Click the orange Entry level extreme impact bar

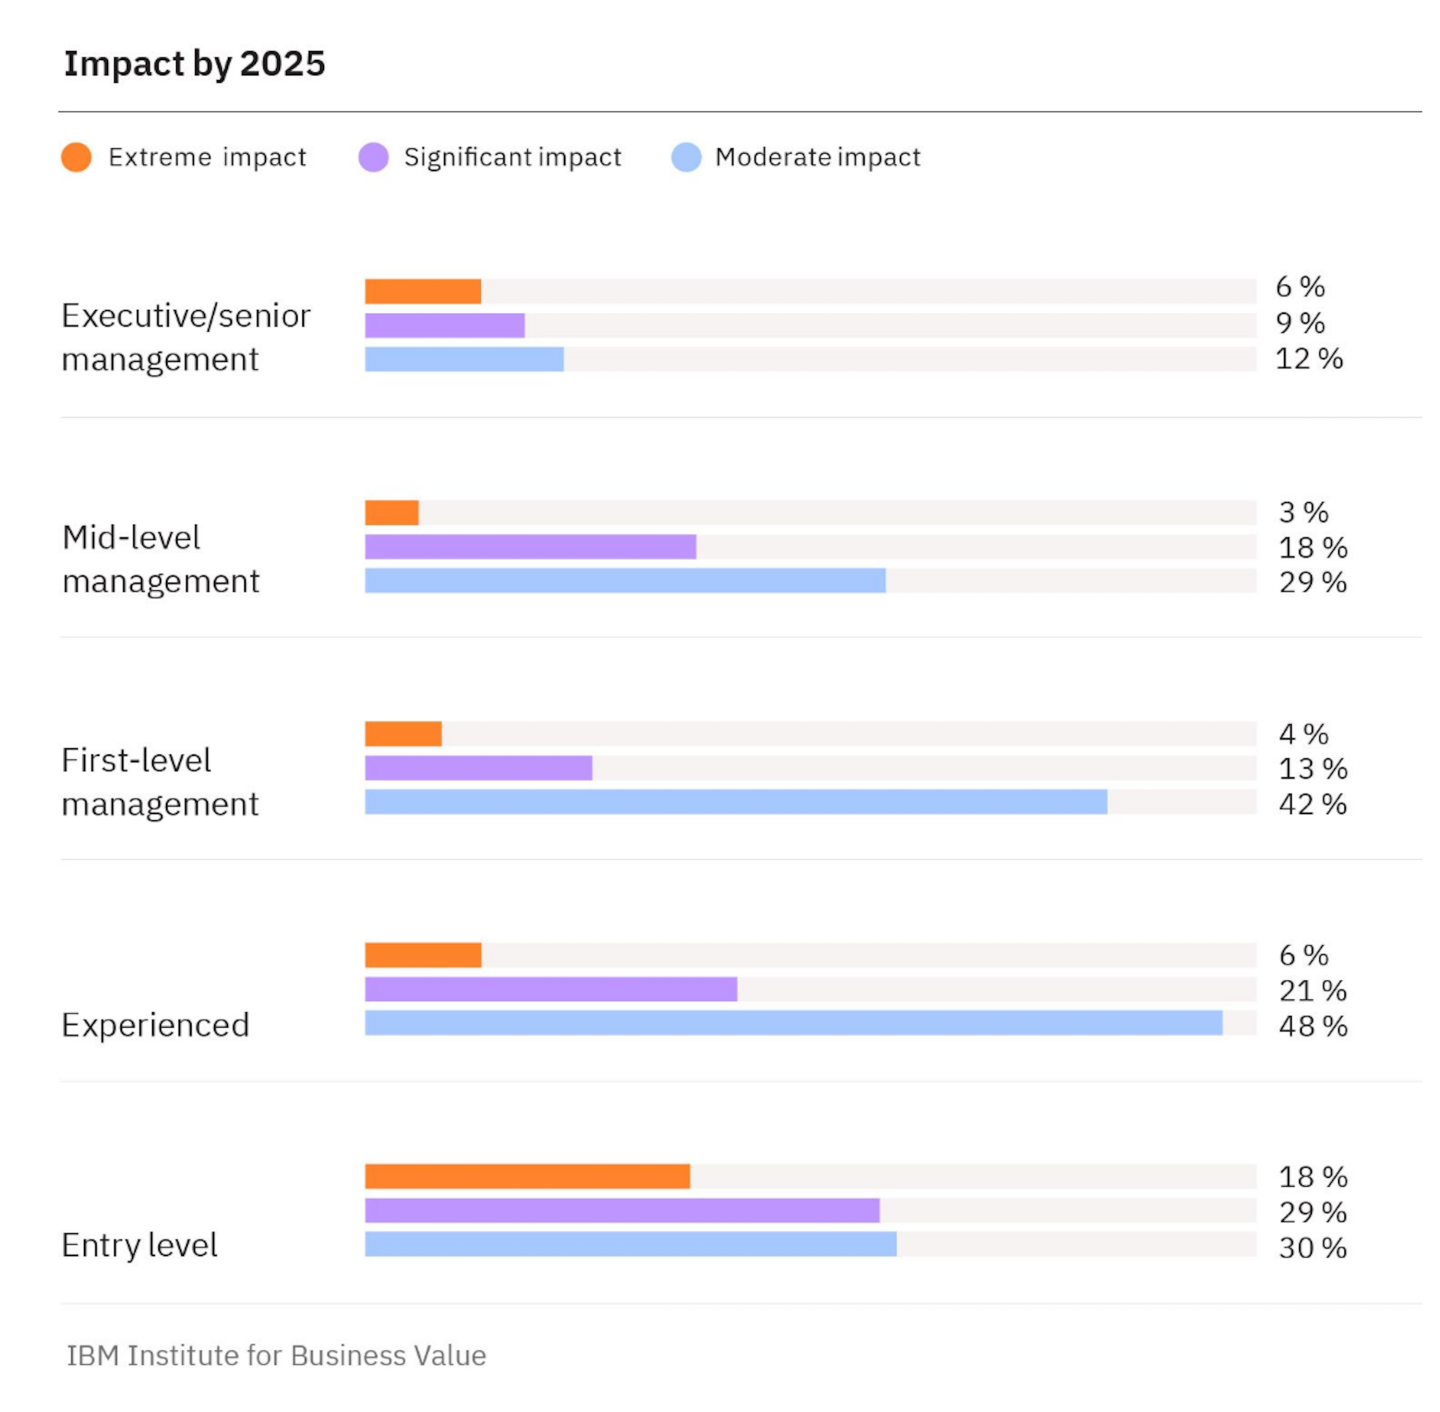pos(527,1176)
